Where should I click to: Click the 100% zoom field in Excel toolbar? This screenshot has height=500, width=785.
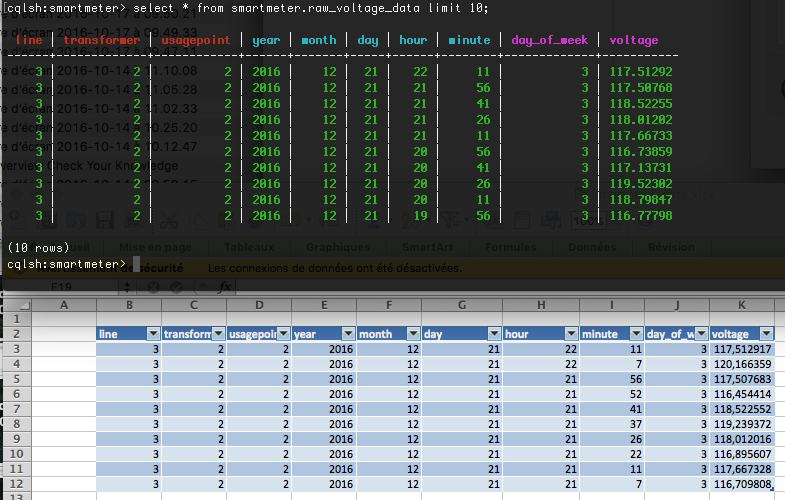pos(588,220)
